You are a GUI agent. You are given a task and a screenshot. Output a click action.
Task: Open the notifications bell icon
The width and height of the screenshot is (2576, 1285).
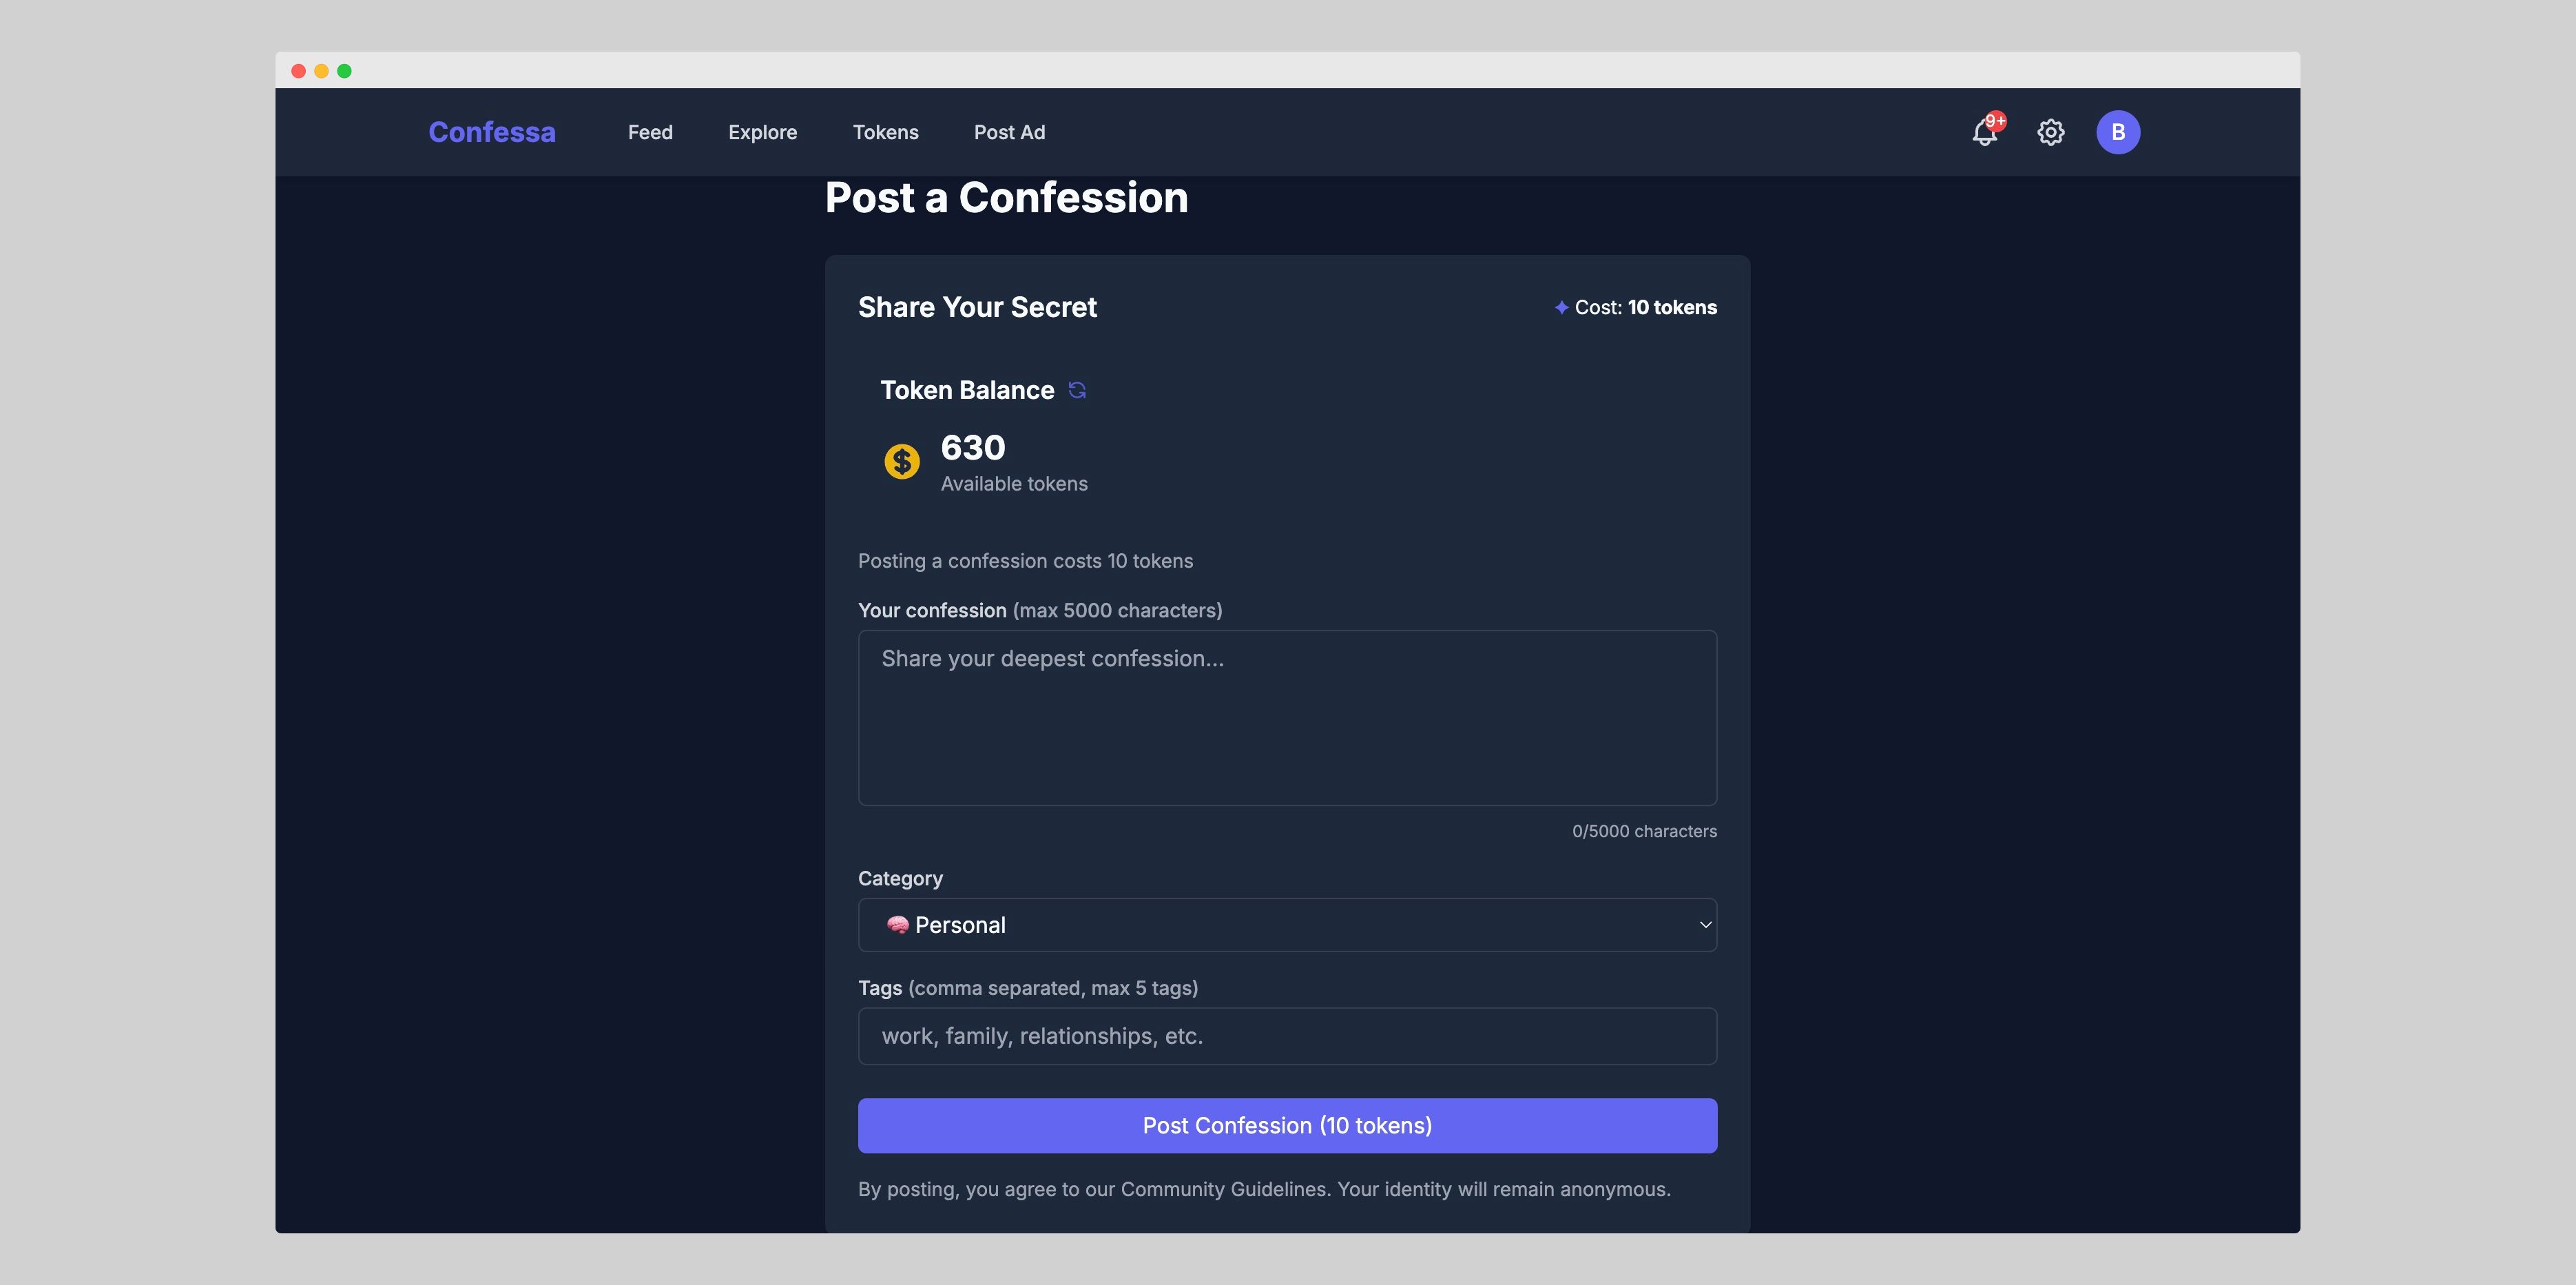pos(1984,133)
